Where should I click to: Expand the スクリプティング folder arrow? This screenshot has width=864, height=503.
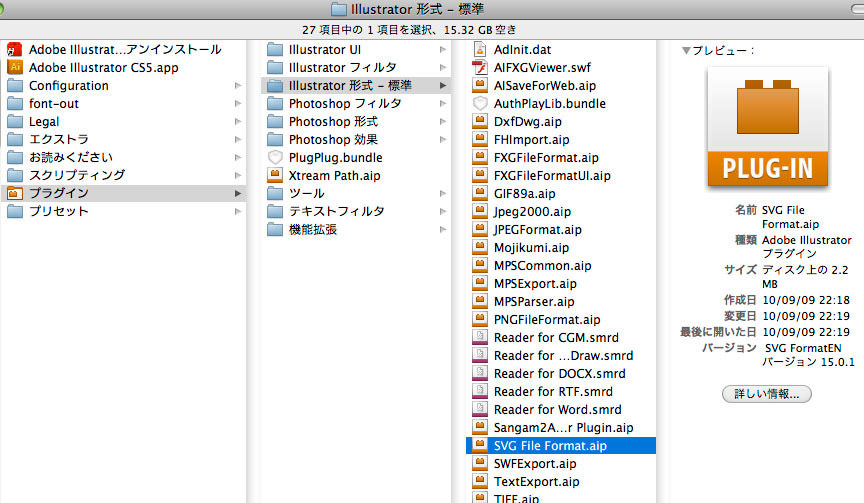tap(237, 176)
